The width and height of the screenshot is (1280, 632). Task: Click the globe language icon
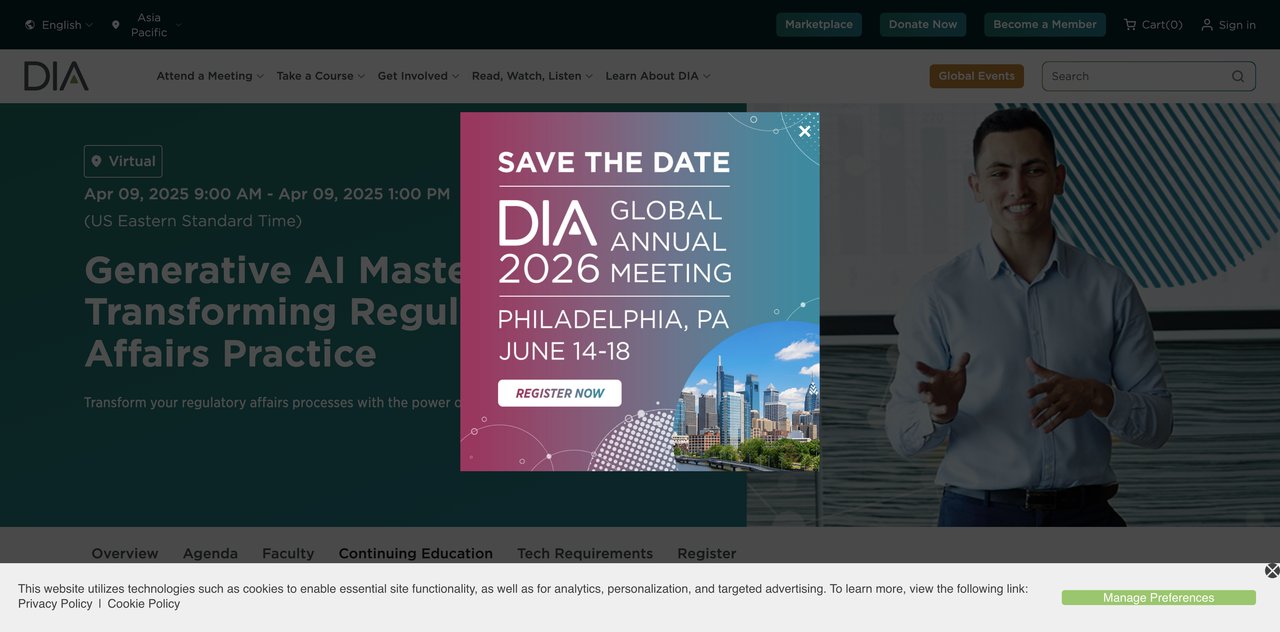coord(30,25)
